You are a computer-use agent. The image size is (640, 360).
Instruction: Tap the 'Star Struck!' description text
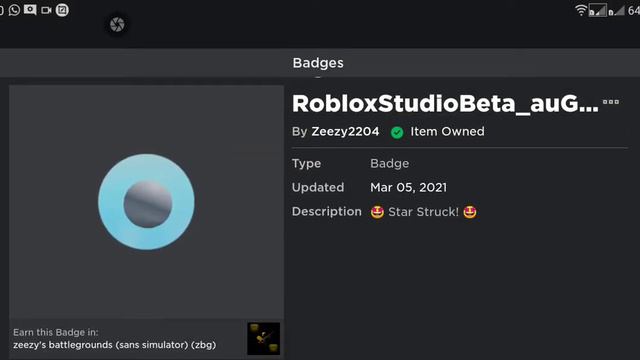tap(423, 212)
